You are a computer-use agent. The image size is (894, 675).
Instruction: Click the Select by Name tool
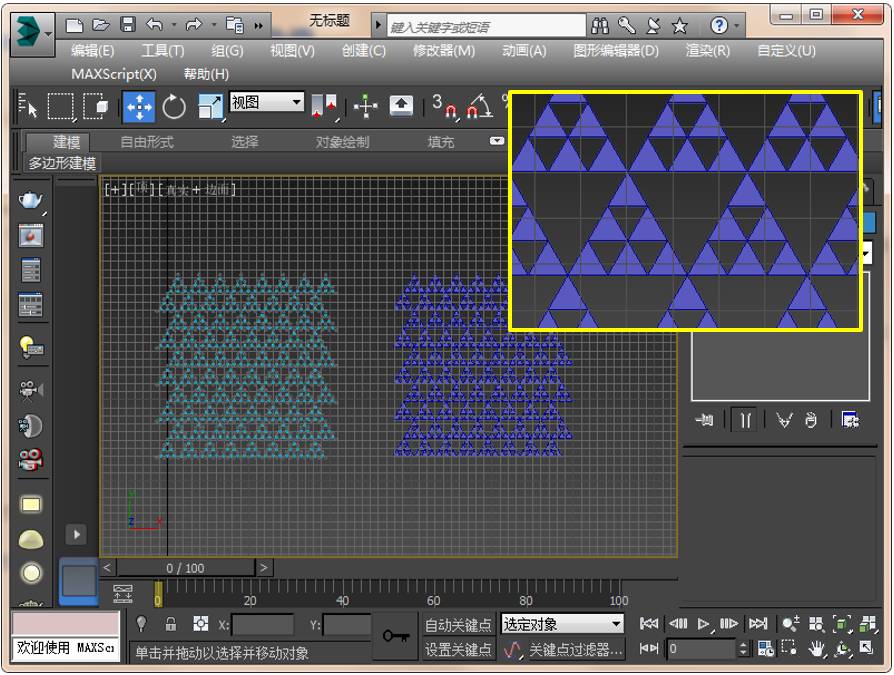click(27, 106)
